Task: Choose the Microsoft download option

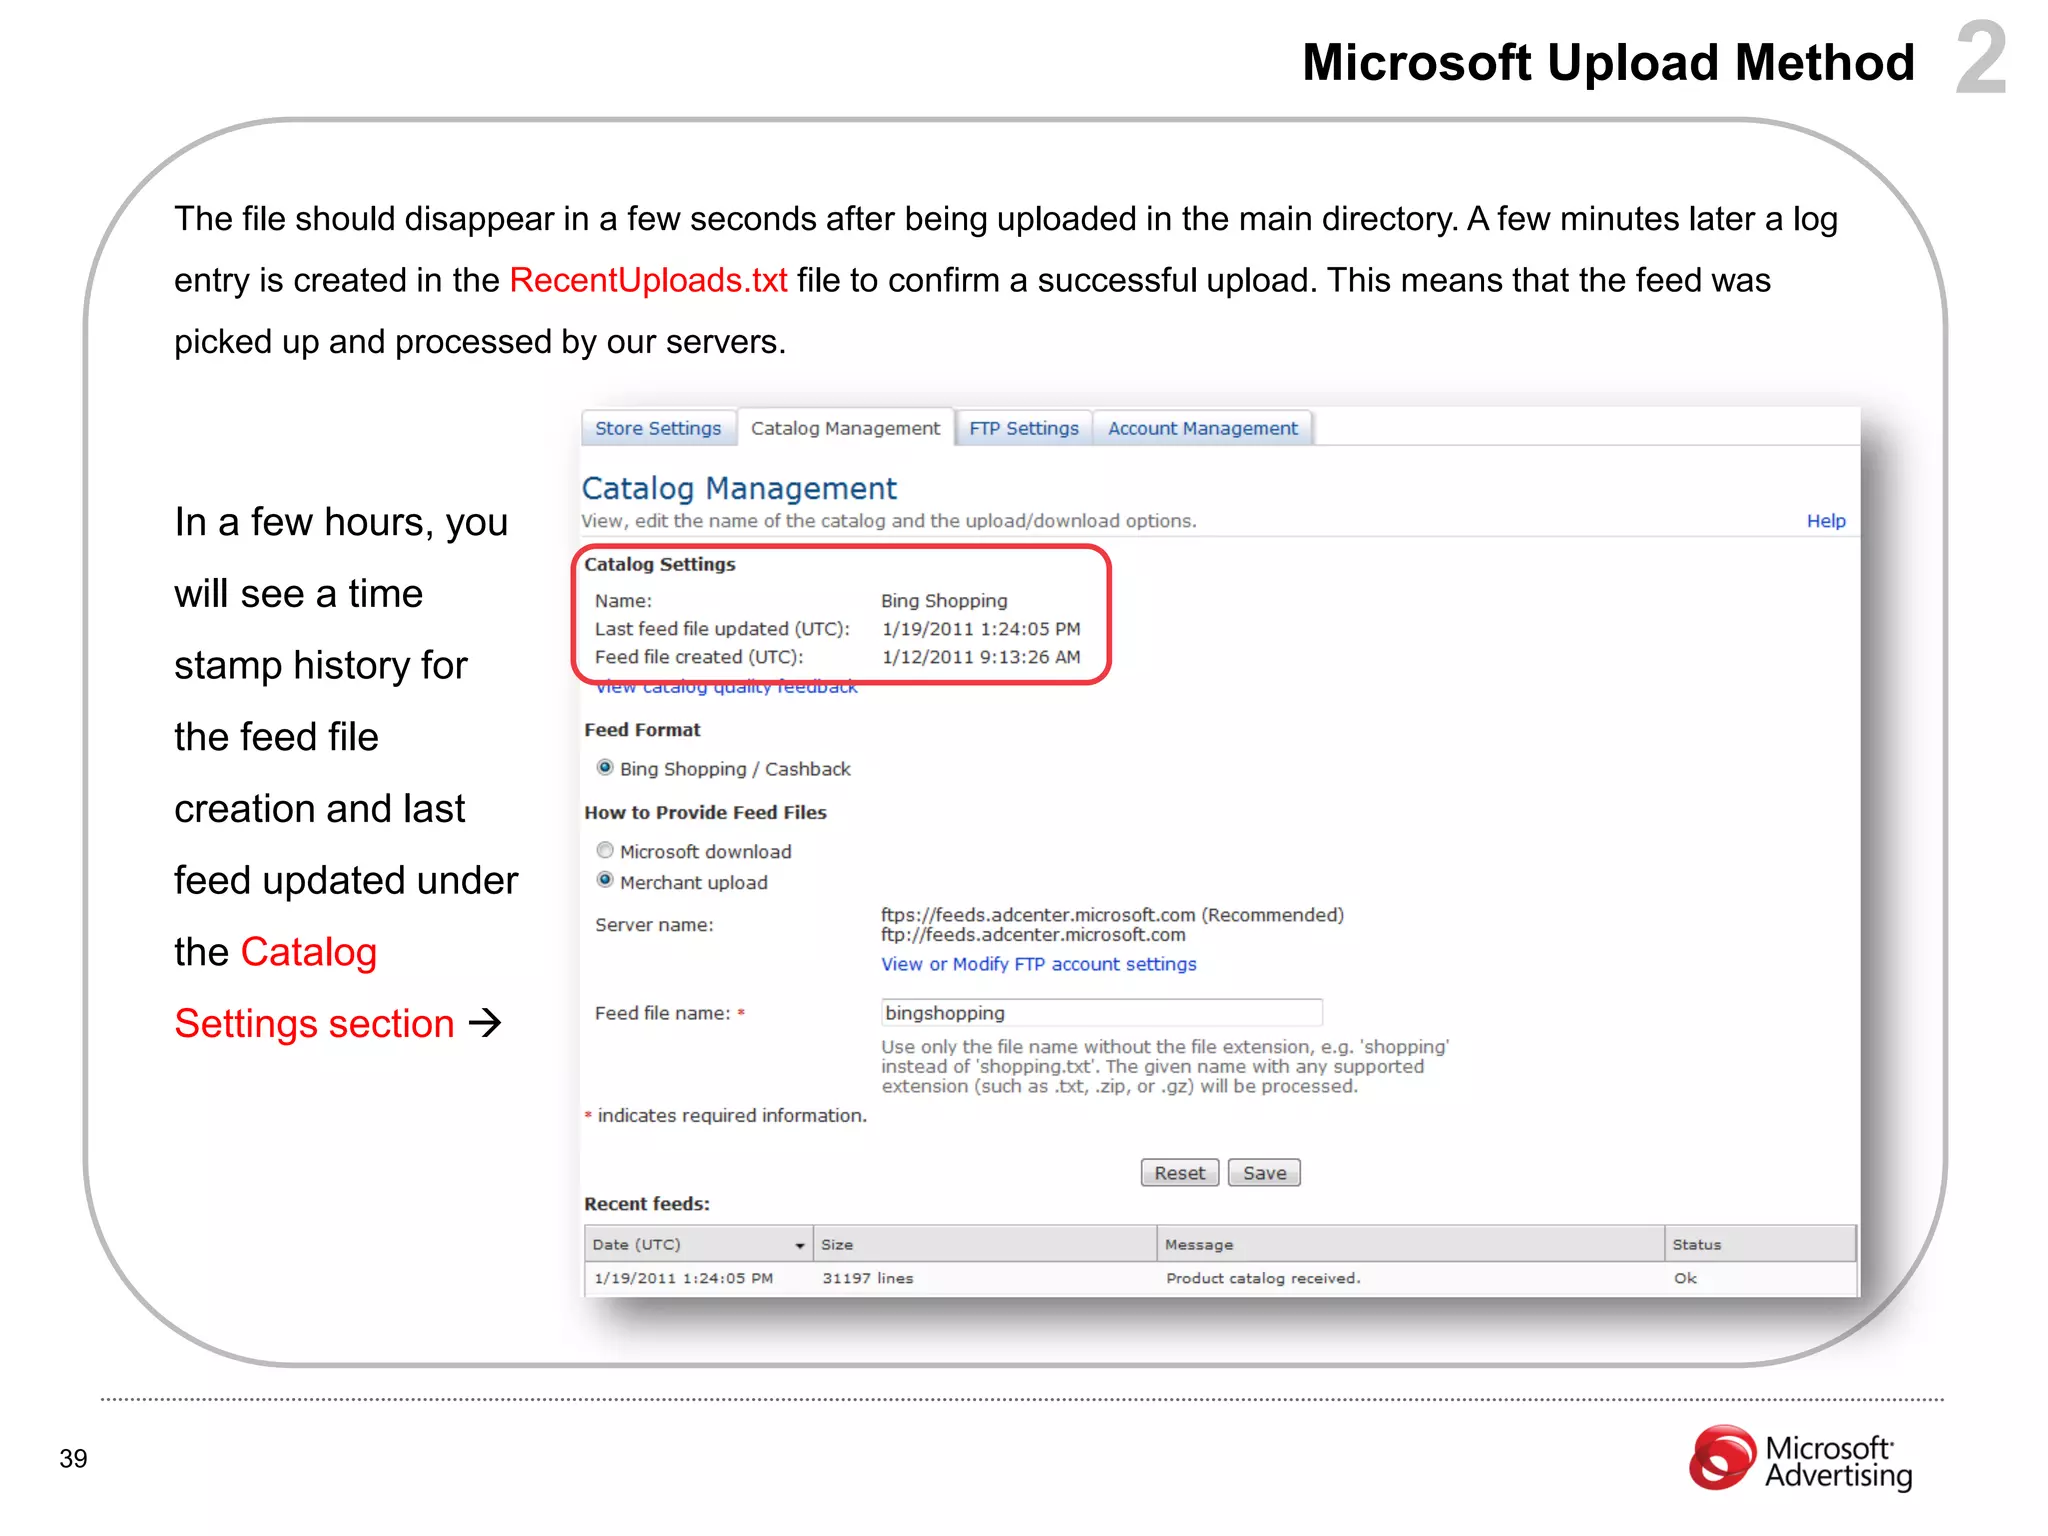Action: pos(605,850)
